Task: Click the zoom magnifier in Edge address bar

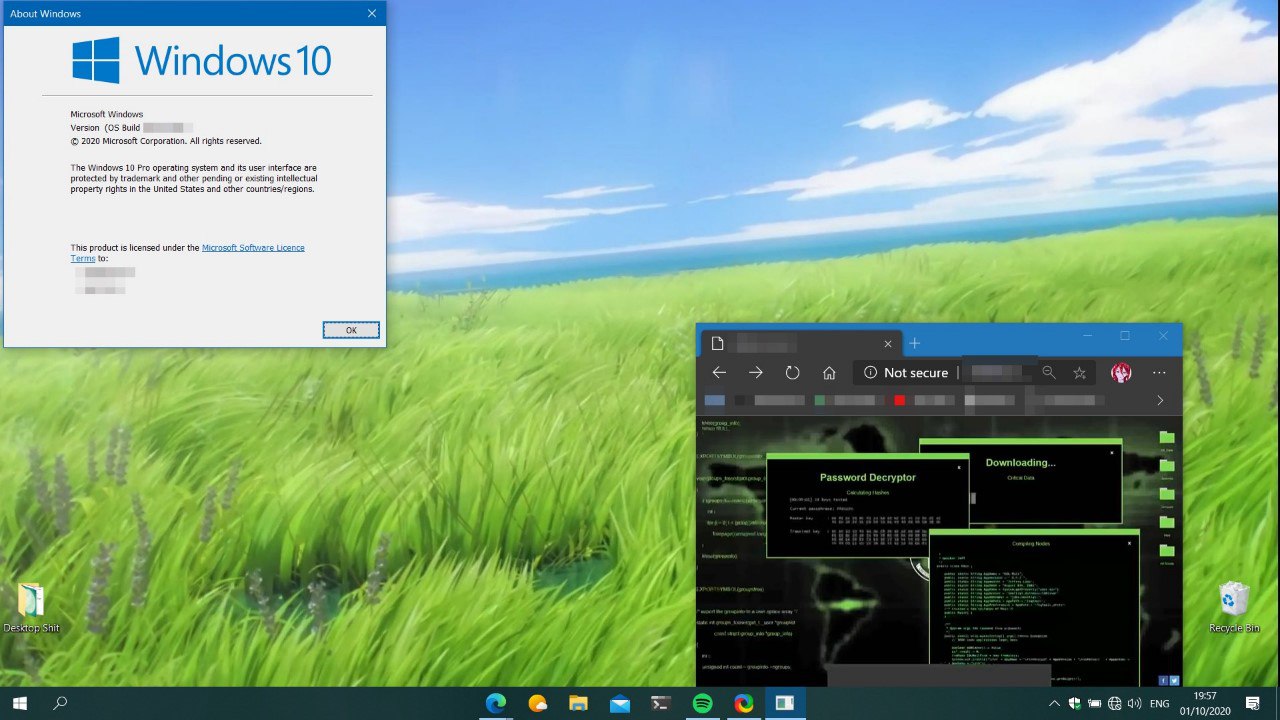Action: tap(1048, 372)
